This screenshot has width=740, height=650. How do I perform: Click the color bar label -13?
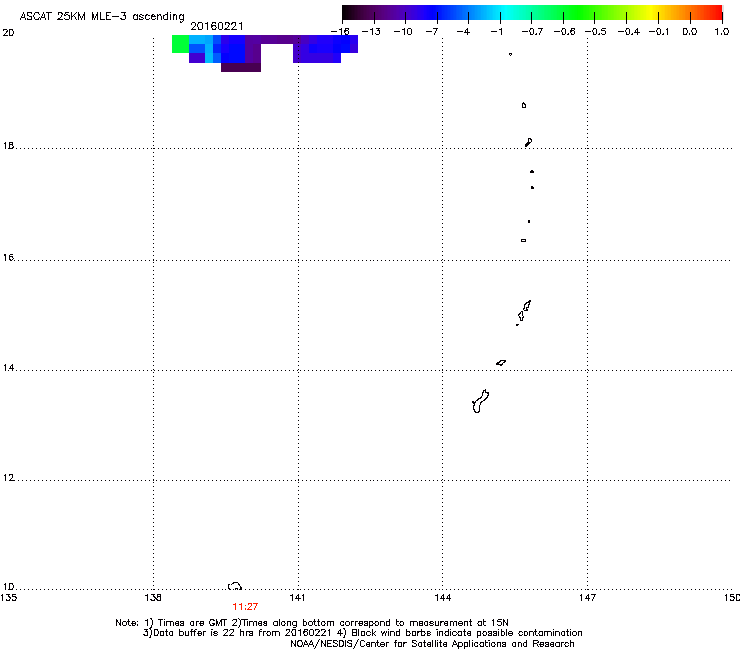tap(371, 32)
